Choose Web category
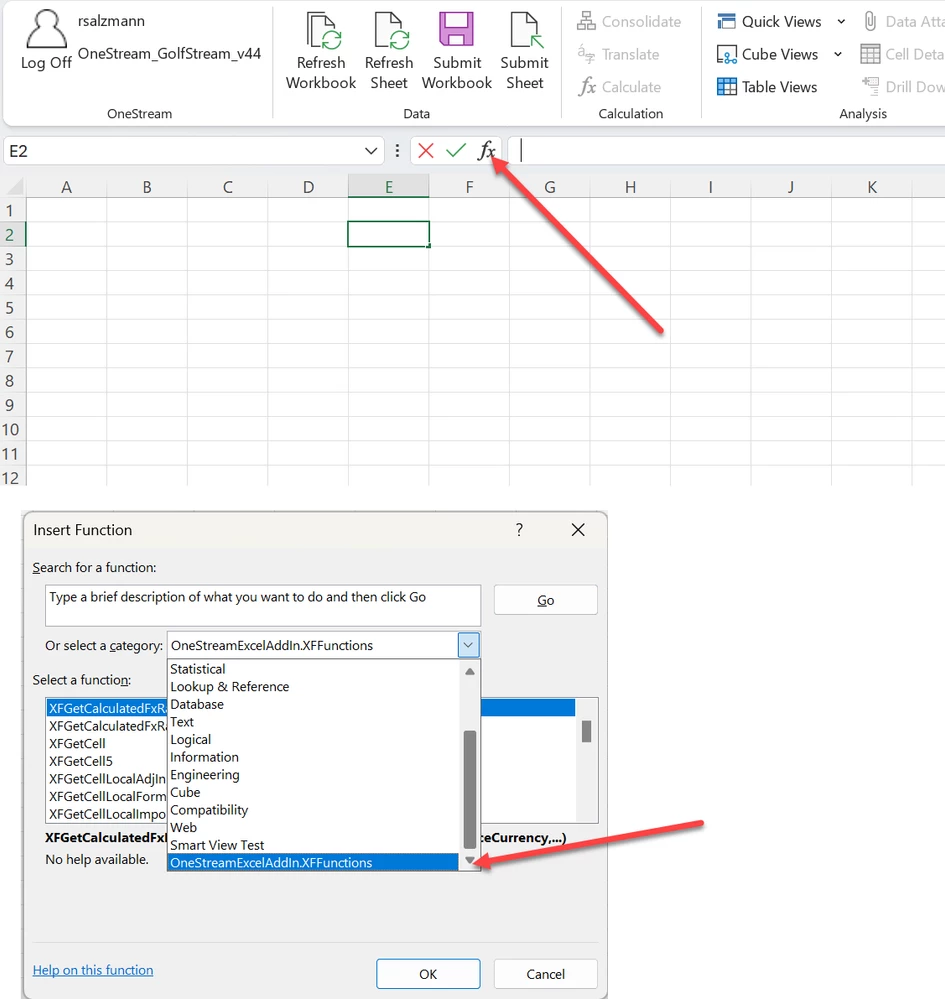This screenshot has width=945, height=999. [313, 828]
